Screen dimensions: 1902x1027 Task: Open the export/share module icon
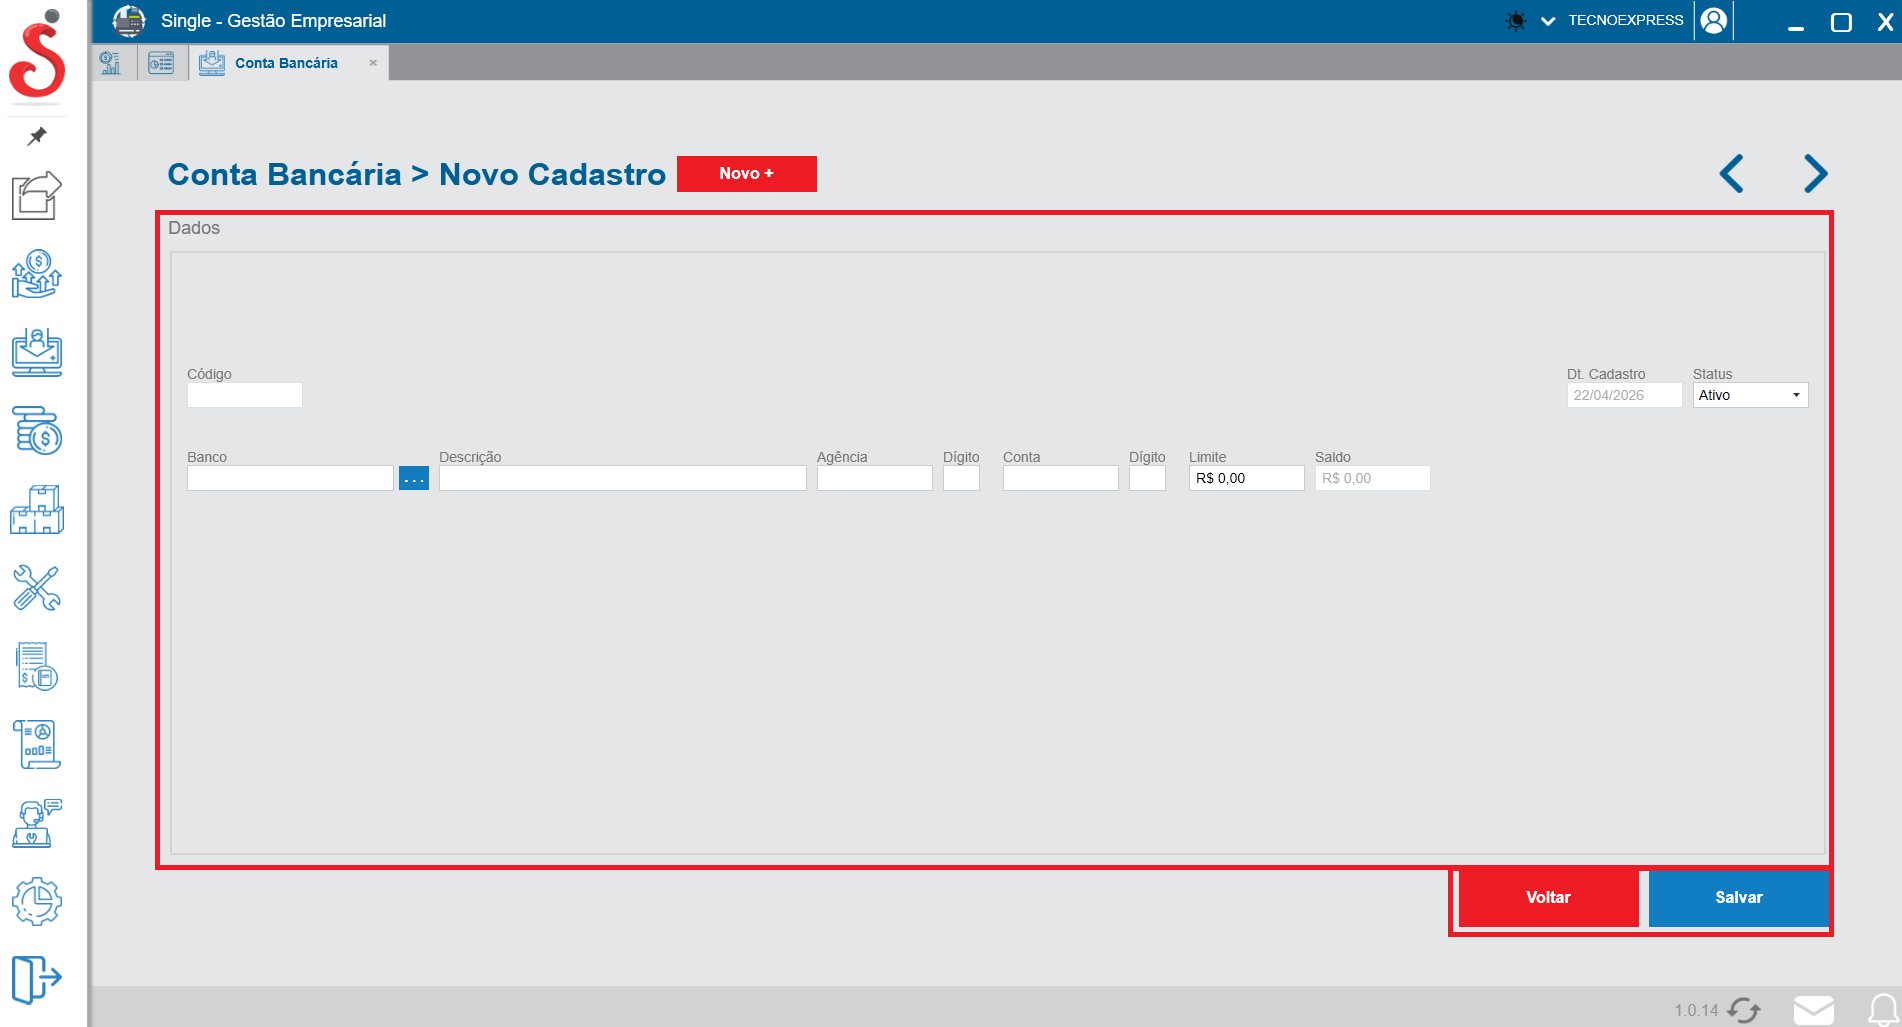coord(37,195)
